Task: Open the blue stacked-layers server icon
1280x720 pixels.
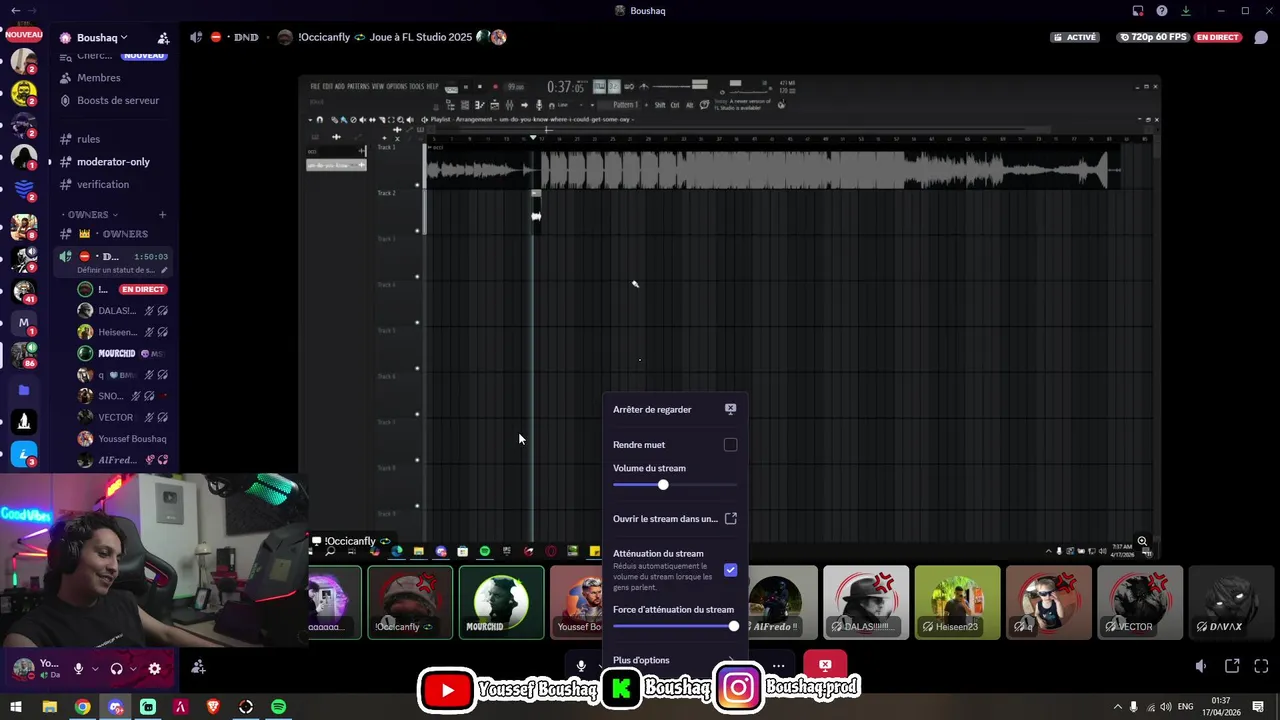Action: tap(24, 189)
